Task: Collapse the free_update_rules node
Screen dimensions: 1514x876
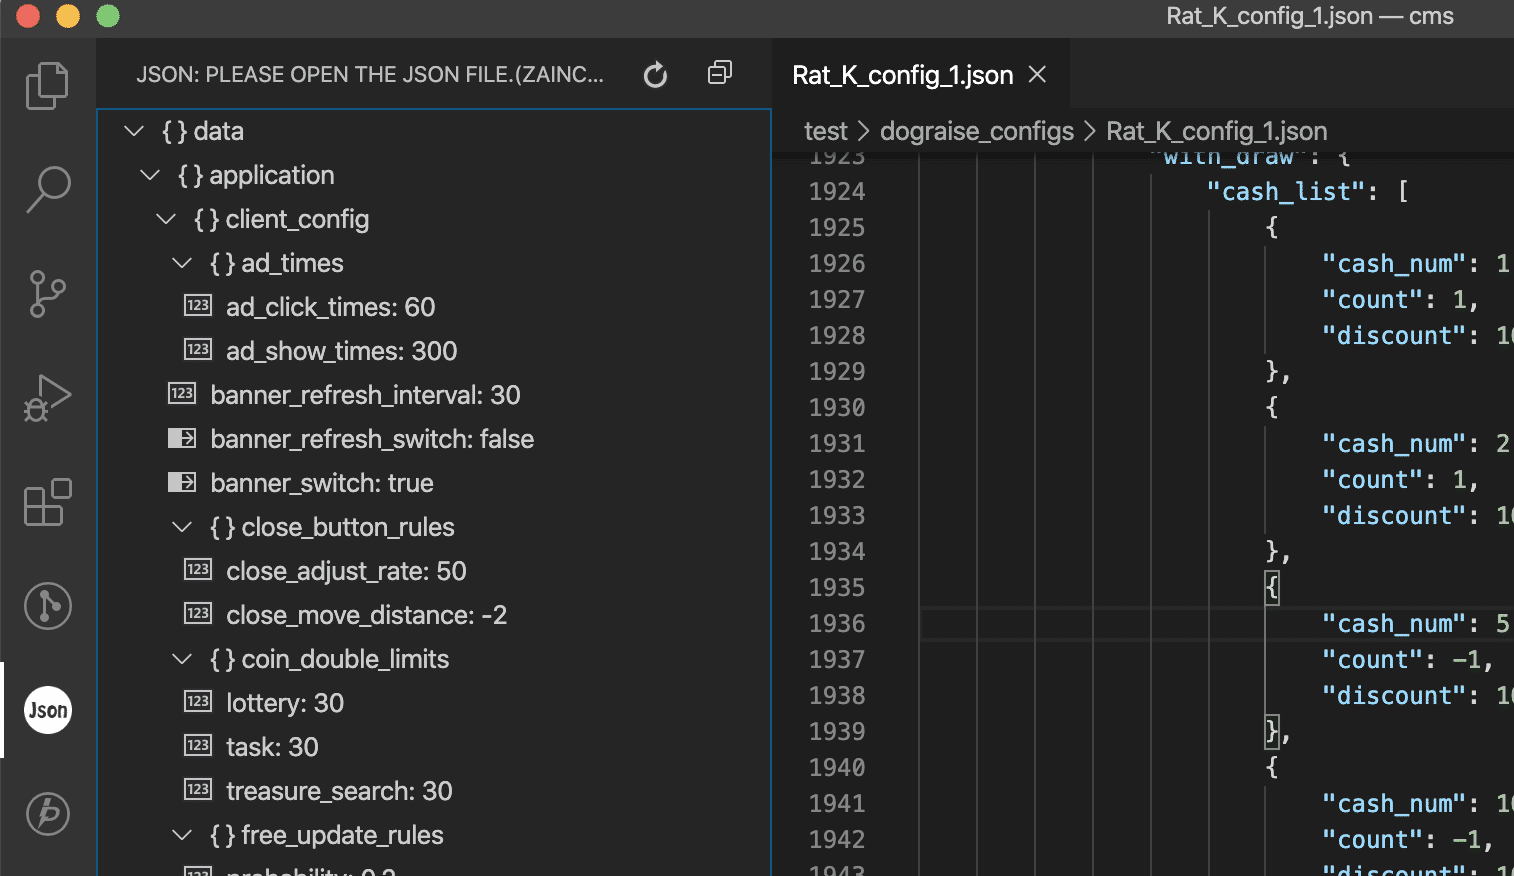Action: pyautogui.click(x=182, y=835)
